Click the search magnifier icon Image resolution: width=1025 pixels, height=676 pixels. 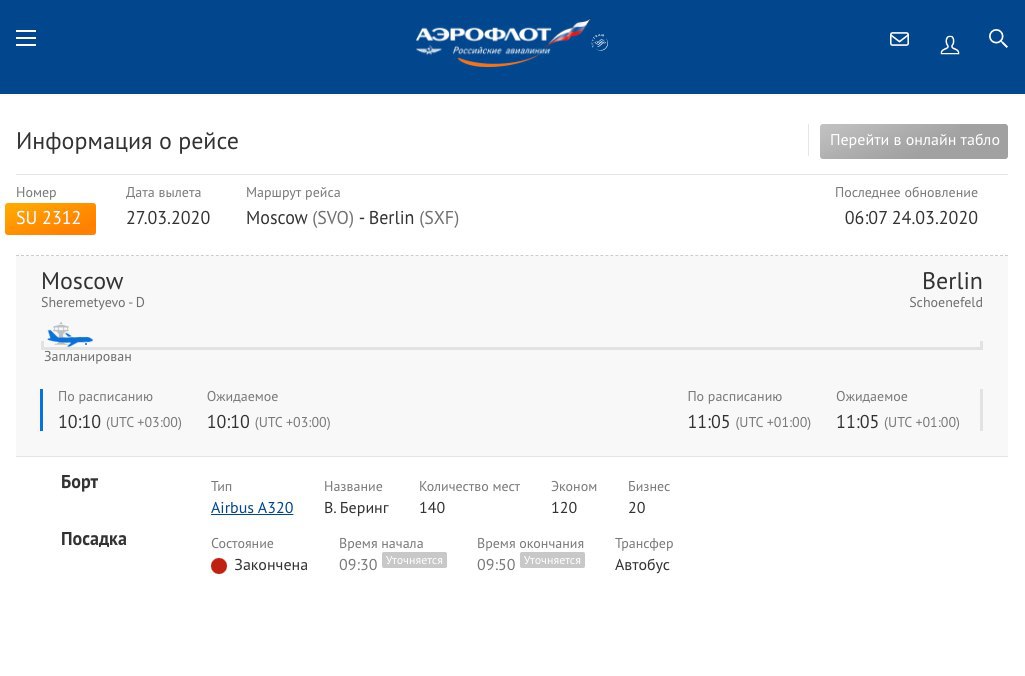click(x=997, y=39)
